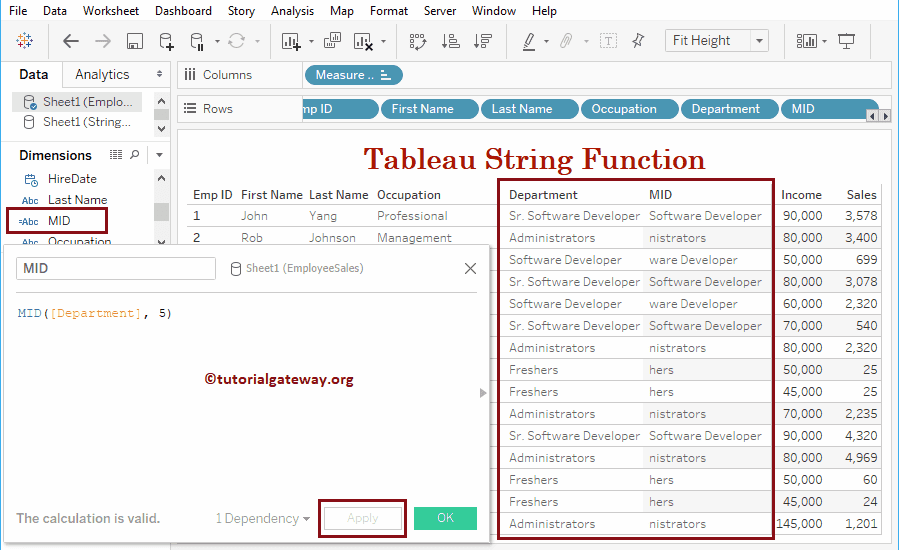The width and height of the screenshot is (899, 550).
Task: Click the Sheet1 (String... data source icon
Action: [28, 122]
